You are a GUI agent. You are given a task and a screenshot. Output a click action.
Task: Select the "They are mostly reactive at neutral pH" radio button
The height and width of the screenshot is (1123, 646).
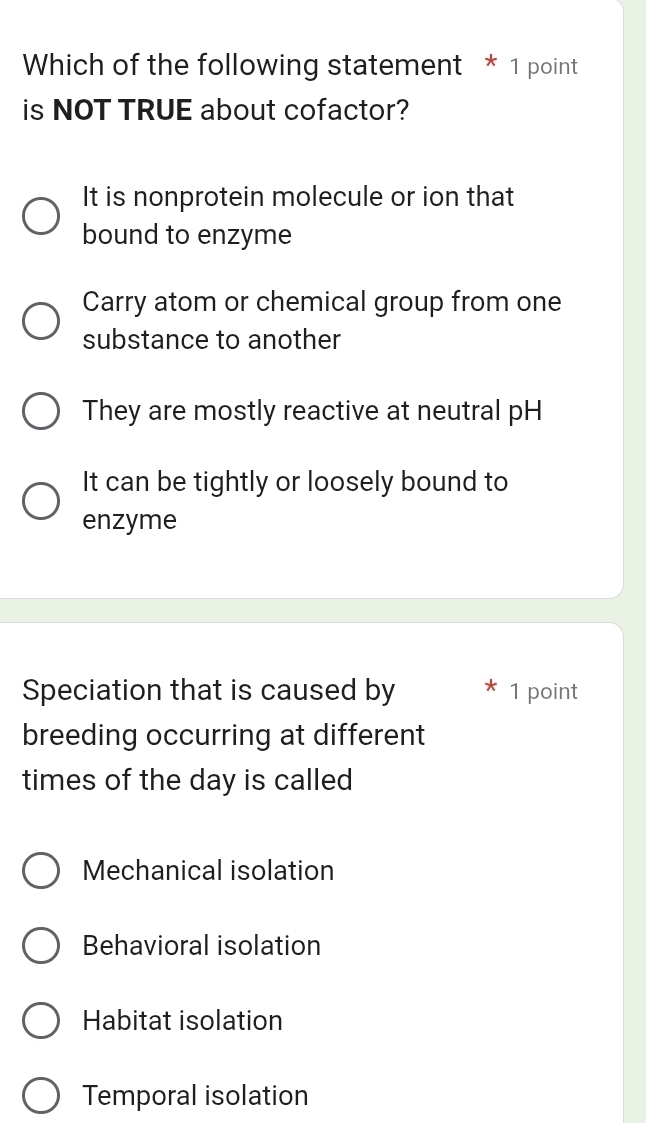click(x=40, y=411)
